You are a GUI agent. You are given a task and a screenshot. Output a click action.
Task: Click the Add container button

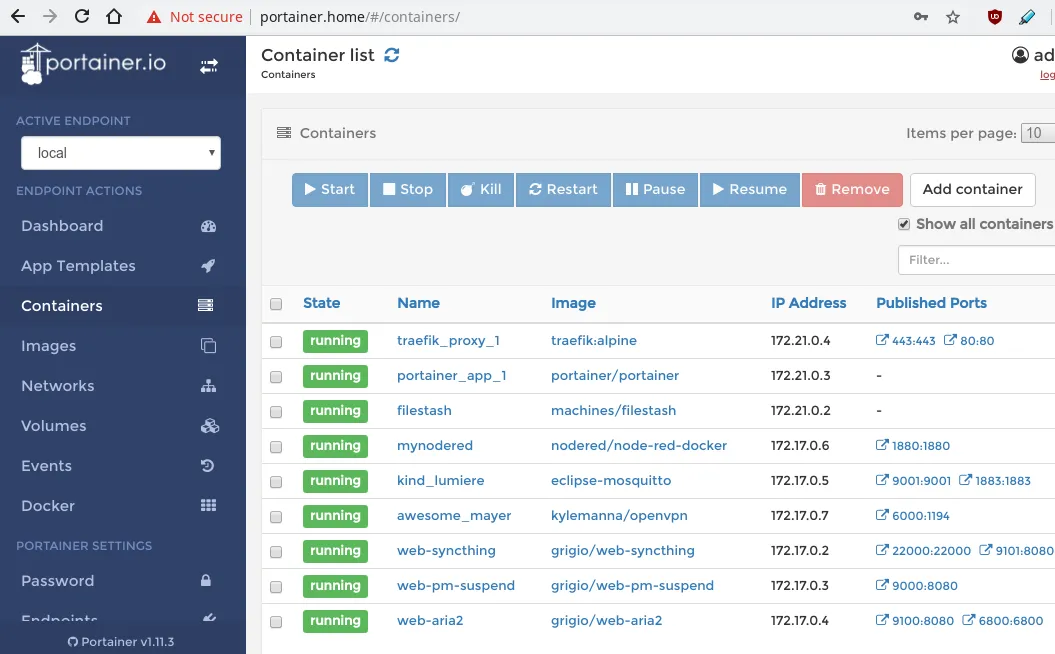972,190
